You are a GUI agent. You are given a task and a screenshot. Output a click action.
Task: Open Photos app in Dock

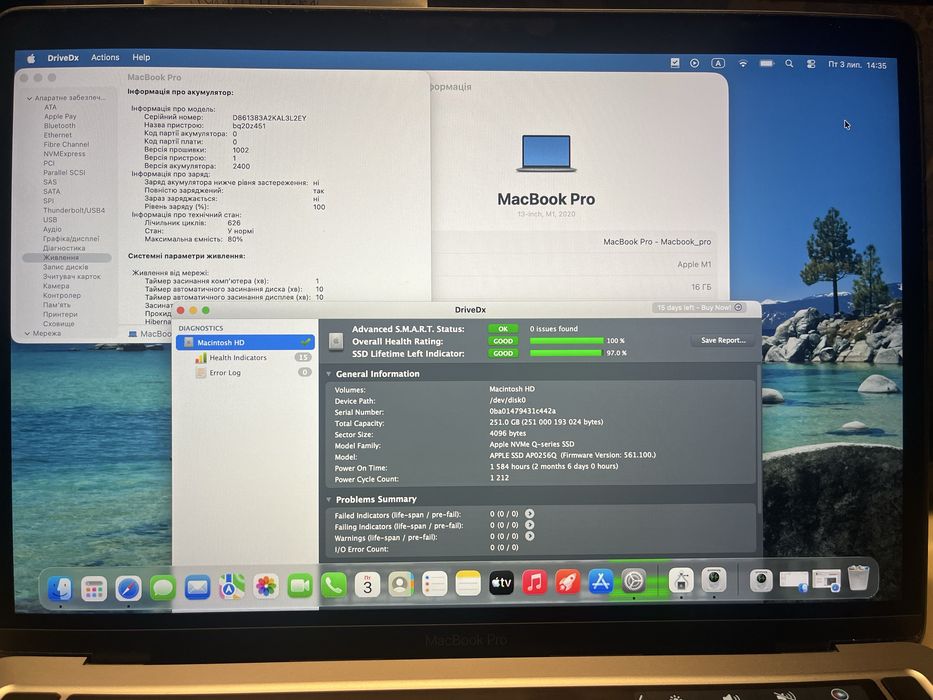(x=266, y=587)
